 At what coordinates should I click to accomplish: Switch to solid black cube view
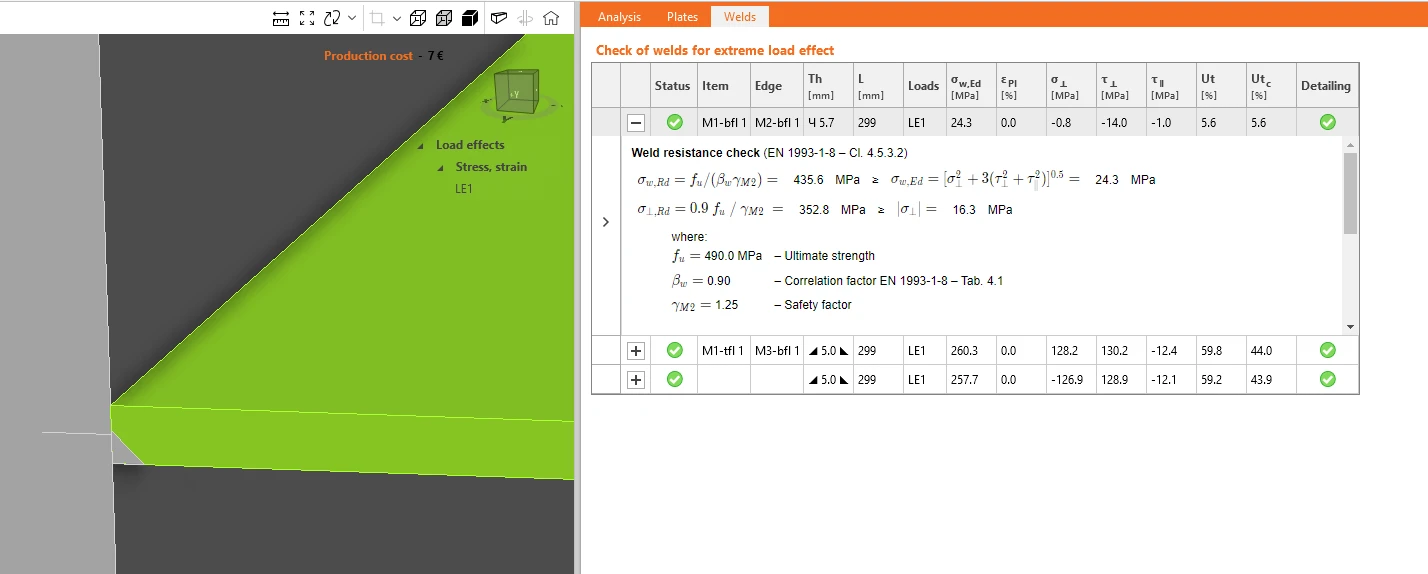(x=470, y=17)
